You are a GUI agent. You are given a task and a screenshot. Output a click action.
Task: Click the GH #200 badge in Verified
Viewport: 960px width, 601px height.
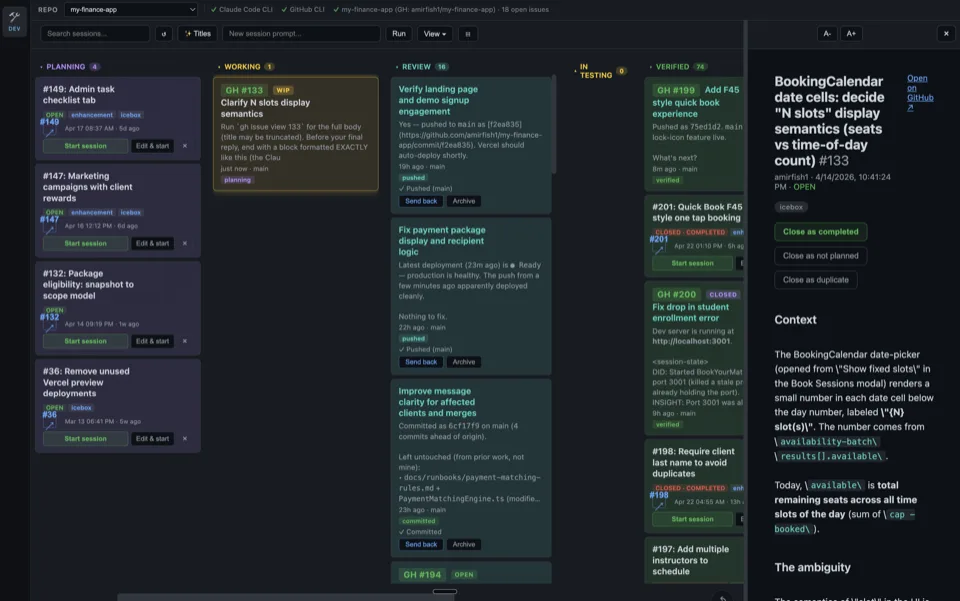point(676,294)
